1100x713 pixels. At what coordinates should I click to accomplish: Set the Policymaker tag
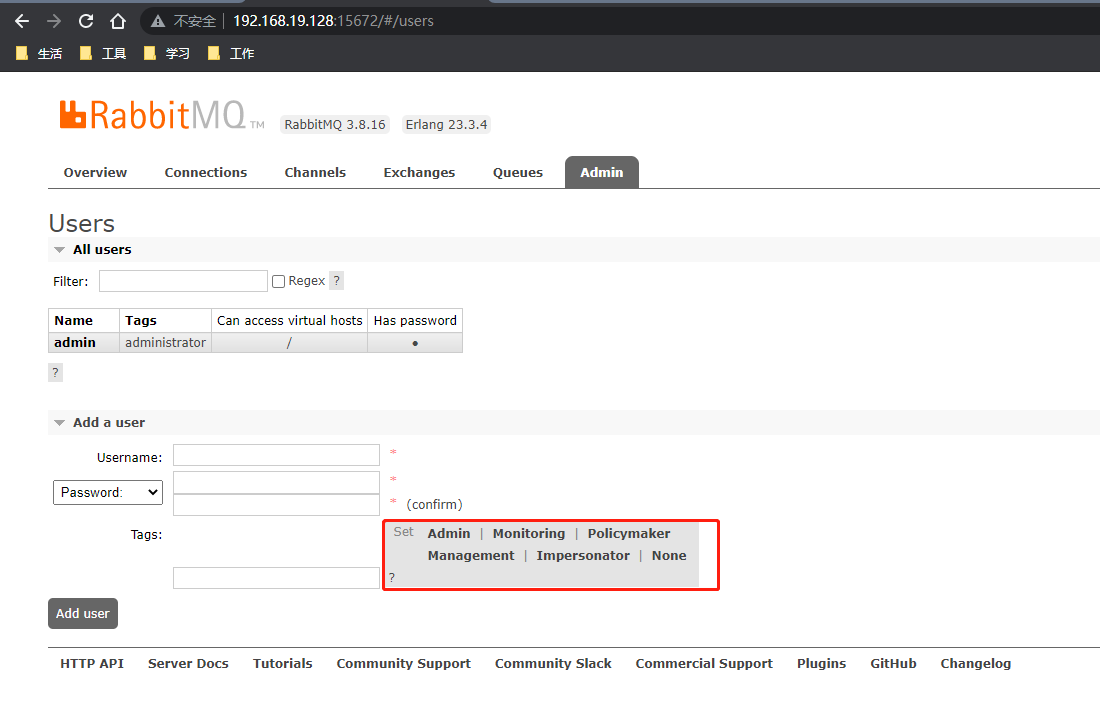629,533
